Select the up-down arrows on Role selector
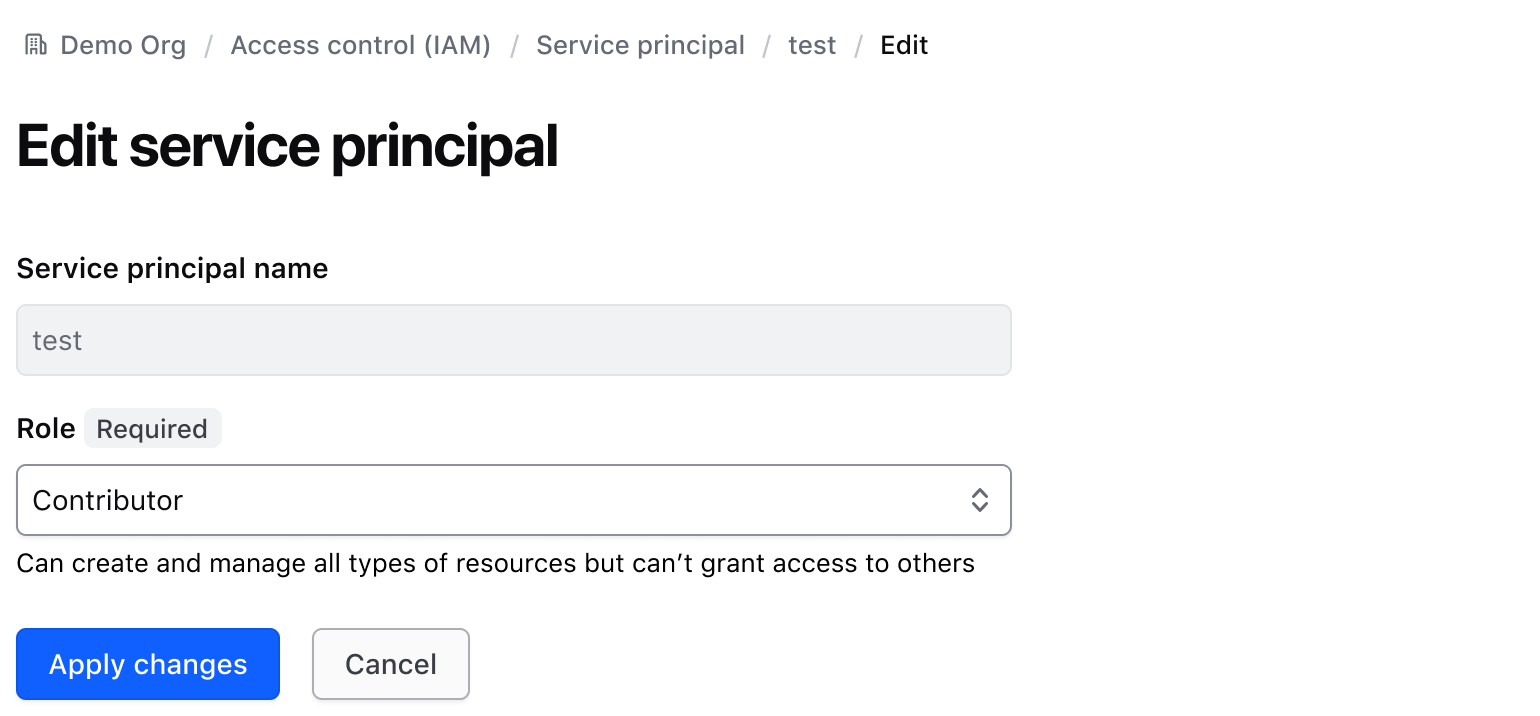 click(979, 500)
